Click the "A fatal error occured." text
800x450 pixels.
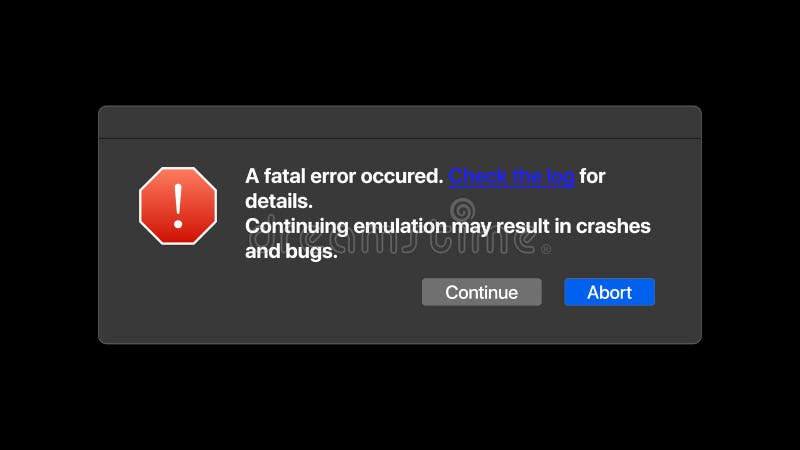coord(344,176)
